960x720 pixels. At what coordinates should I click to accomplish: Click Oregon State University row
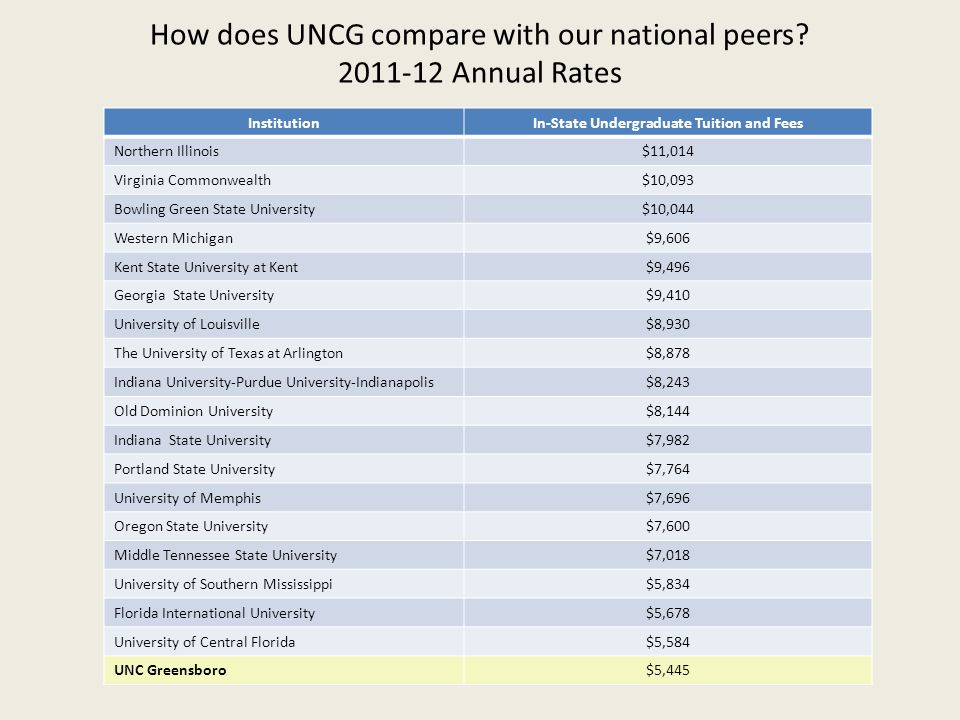click(x=488, y=526)
